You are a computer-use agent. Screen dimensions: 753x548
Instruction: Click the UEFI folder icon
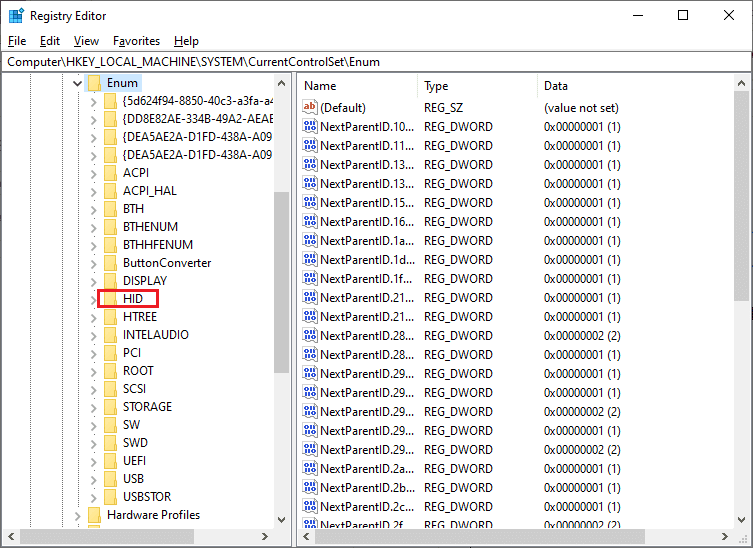110,461
